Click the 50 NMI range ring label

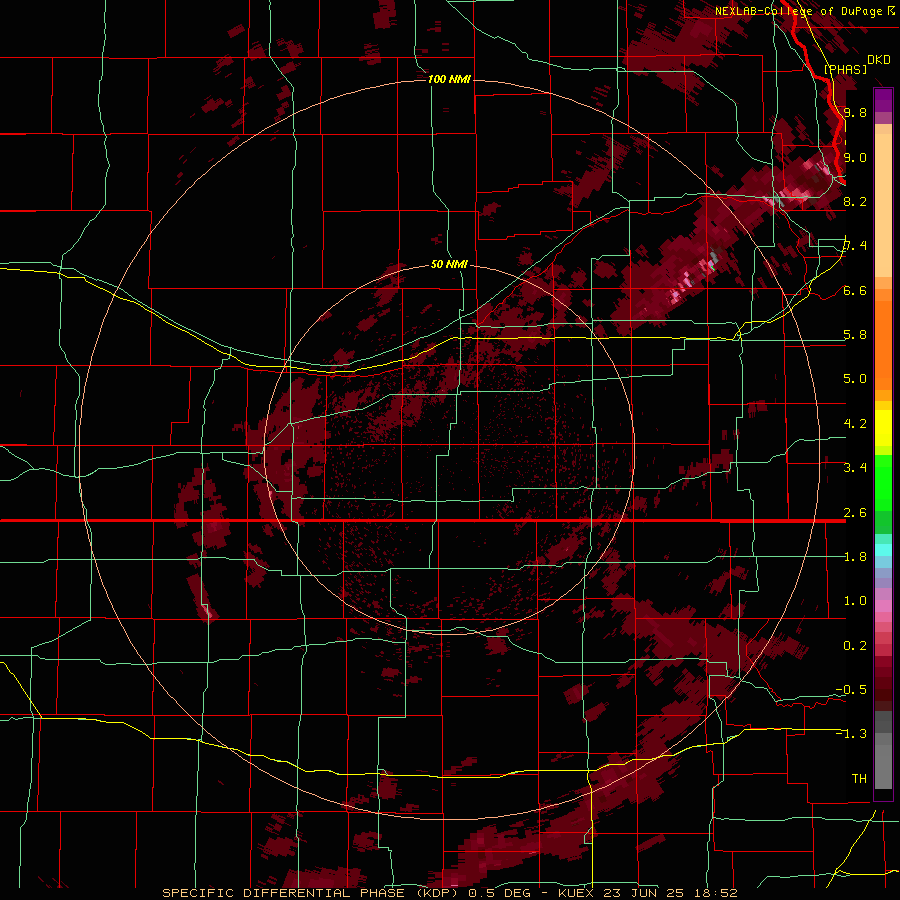pos(449,265)
